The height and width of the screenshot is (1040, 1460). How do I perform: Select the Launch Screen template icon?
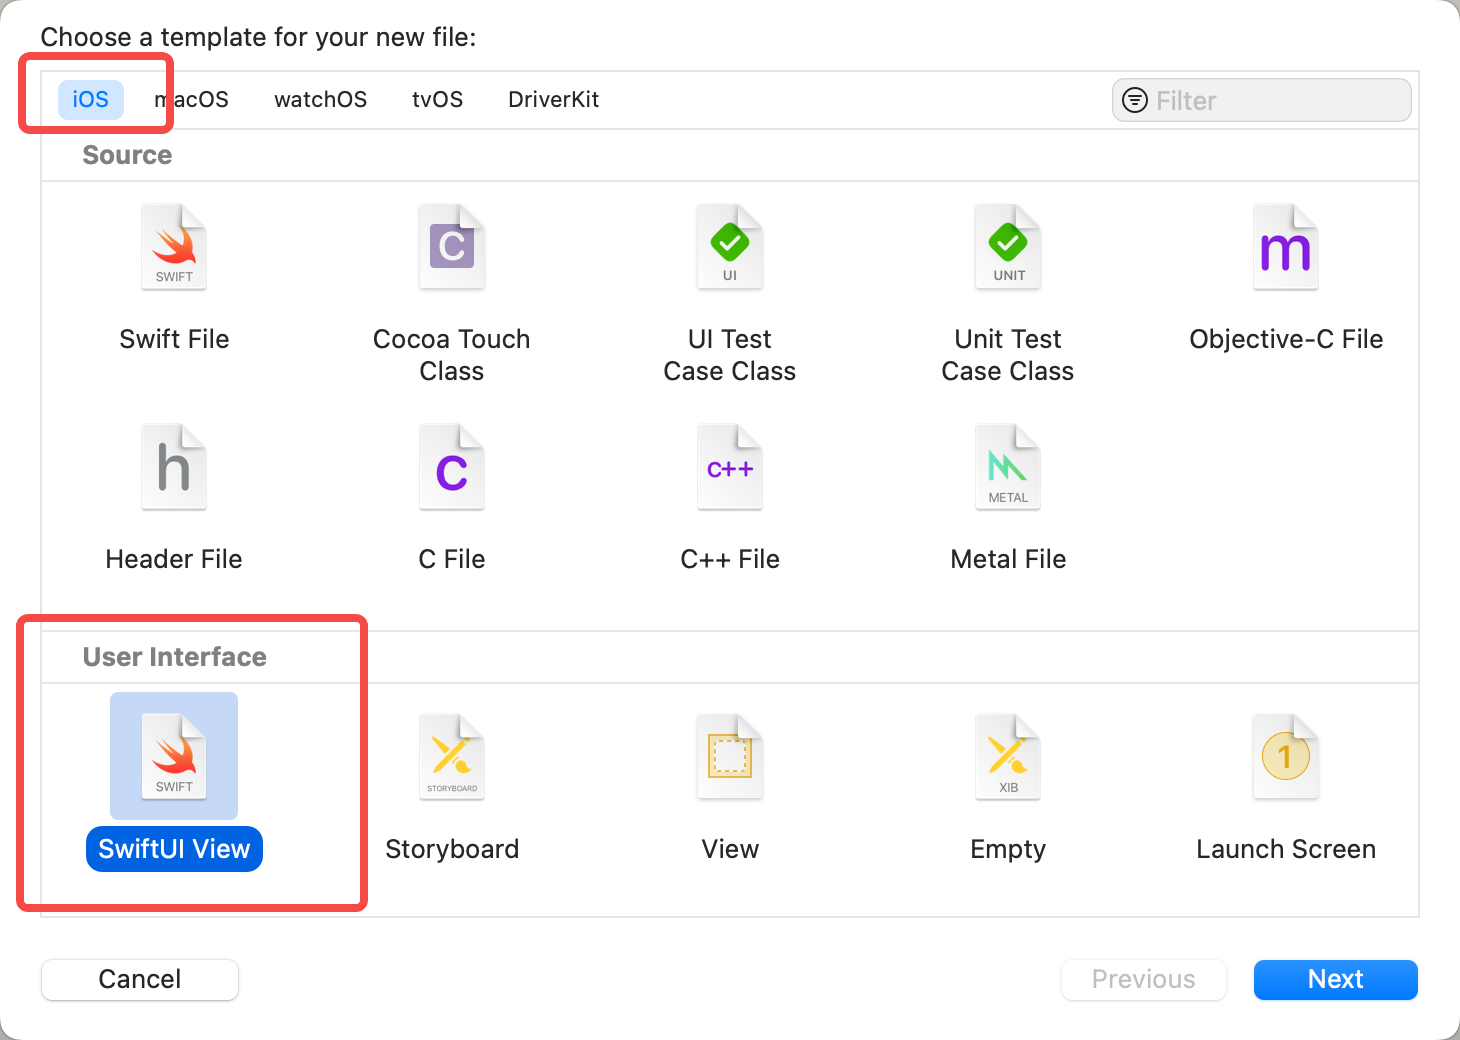click(x=1286, y=757)
